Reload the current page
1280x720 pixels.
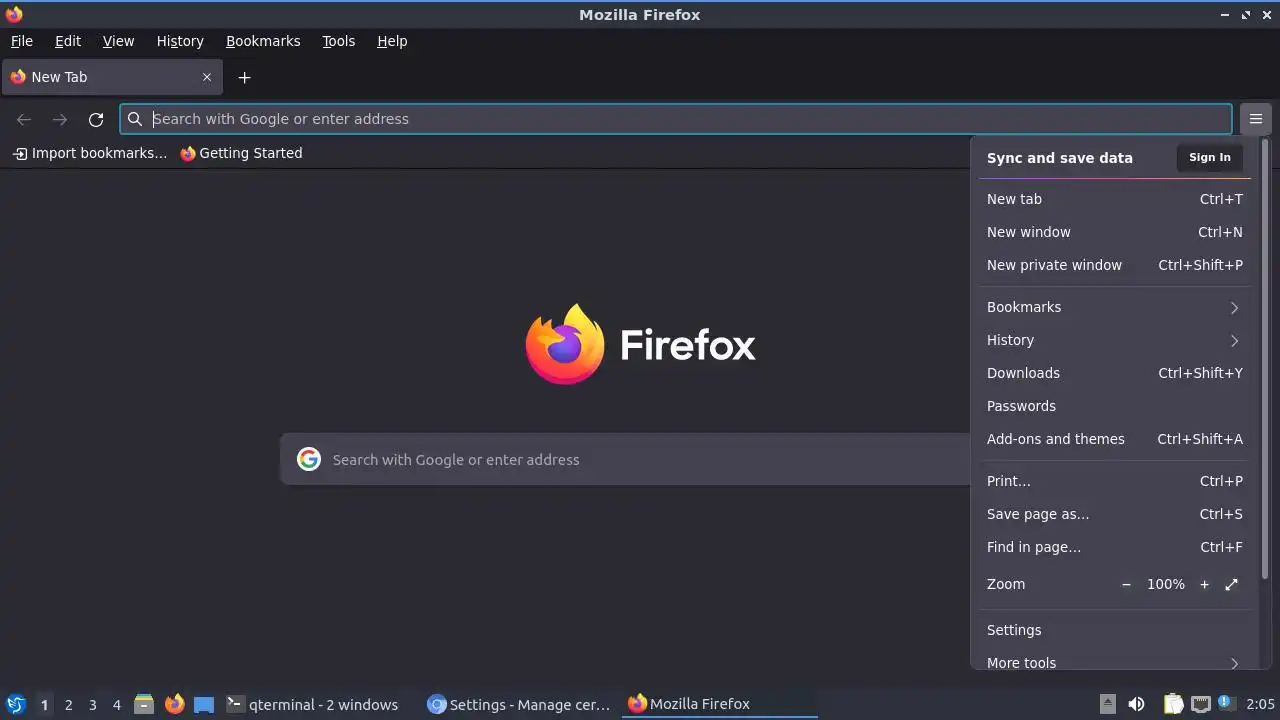pos(96,119)
